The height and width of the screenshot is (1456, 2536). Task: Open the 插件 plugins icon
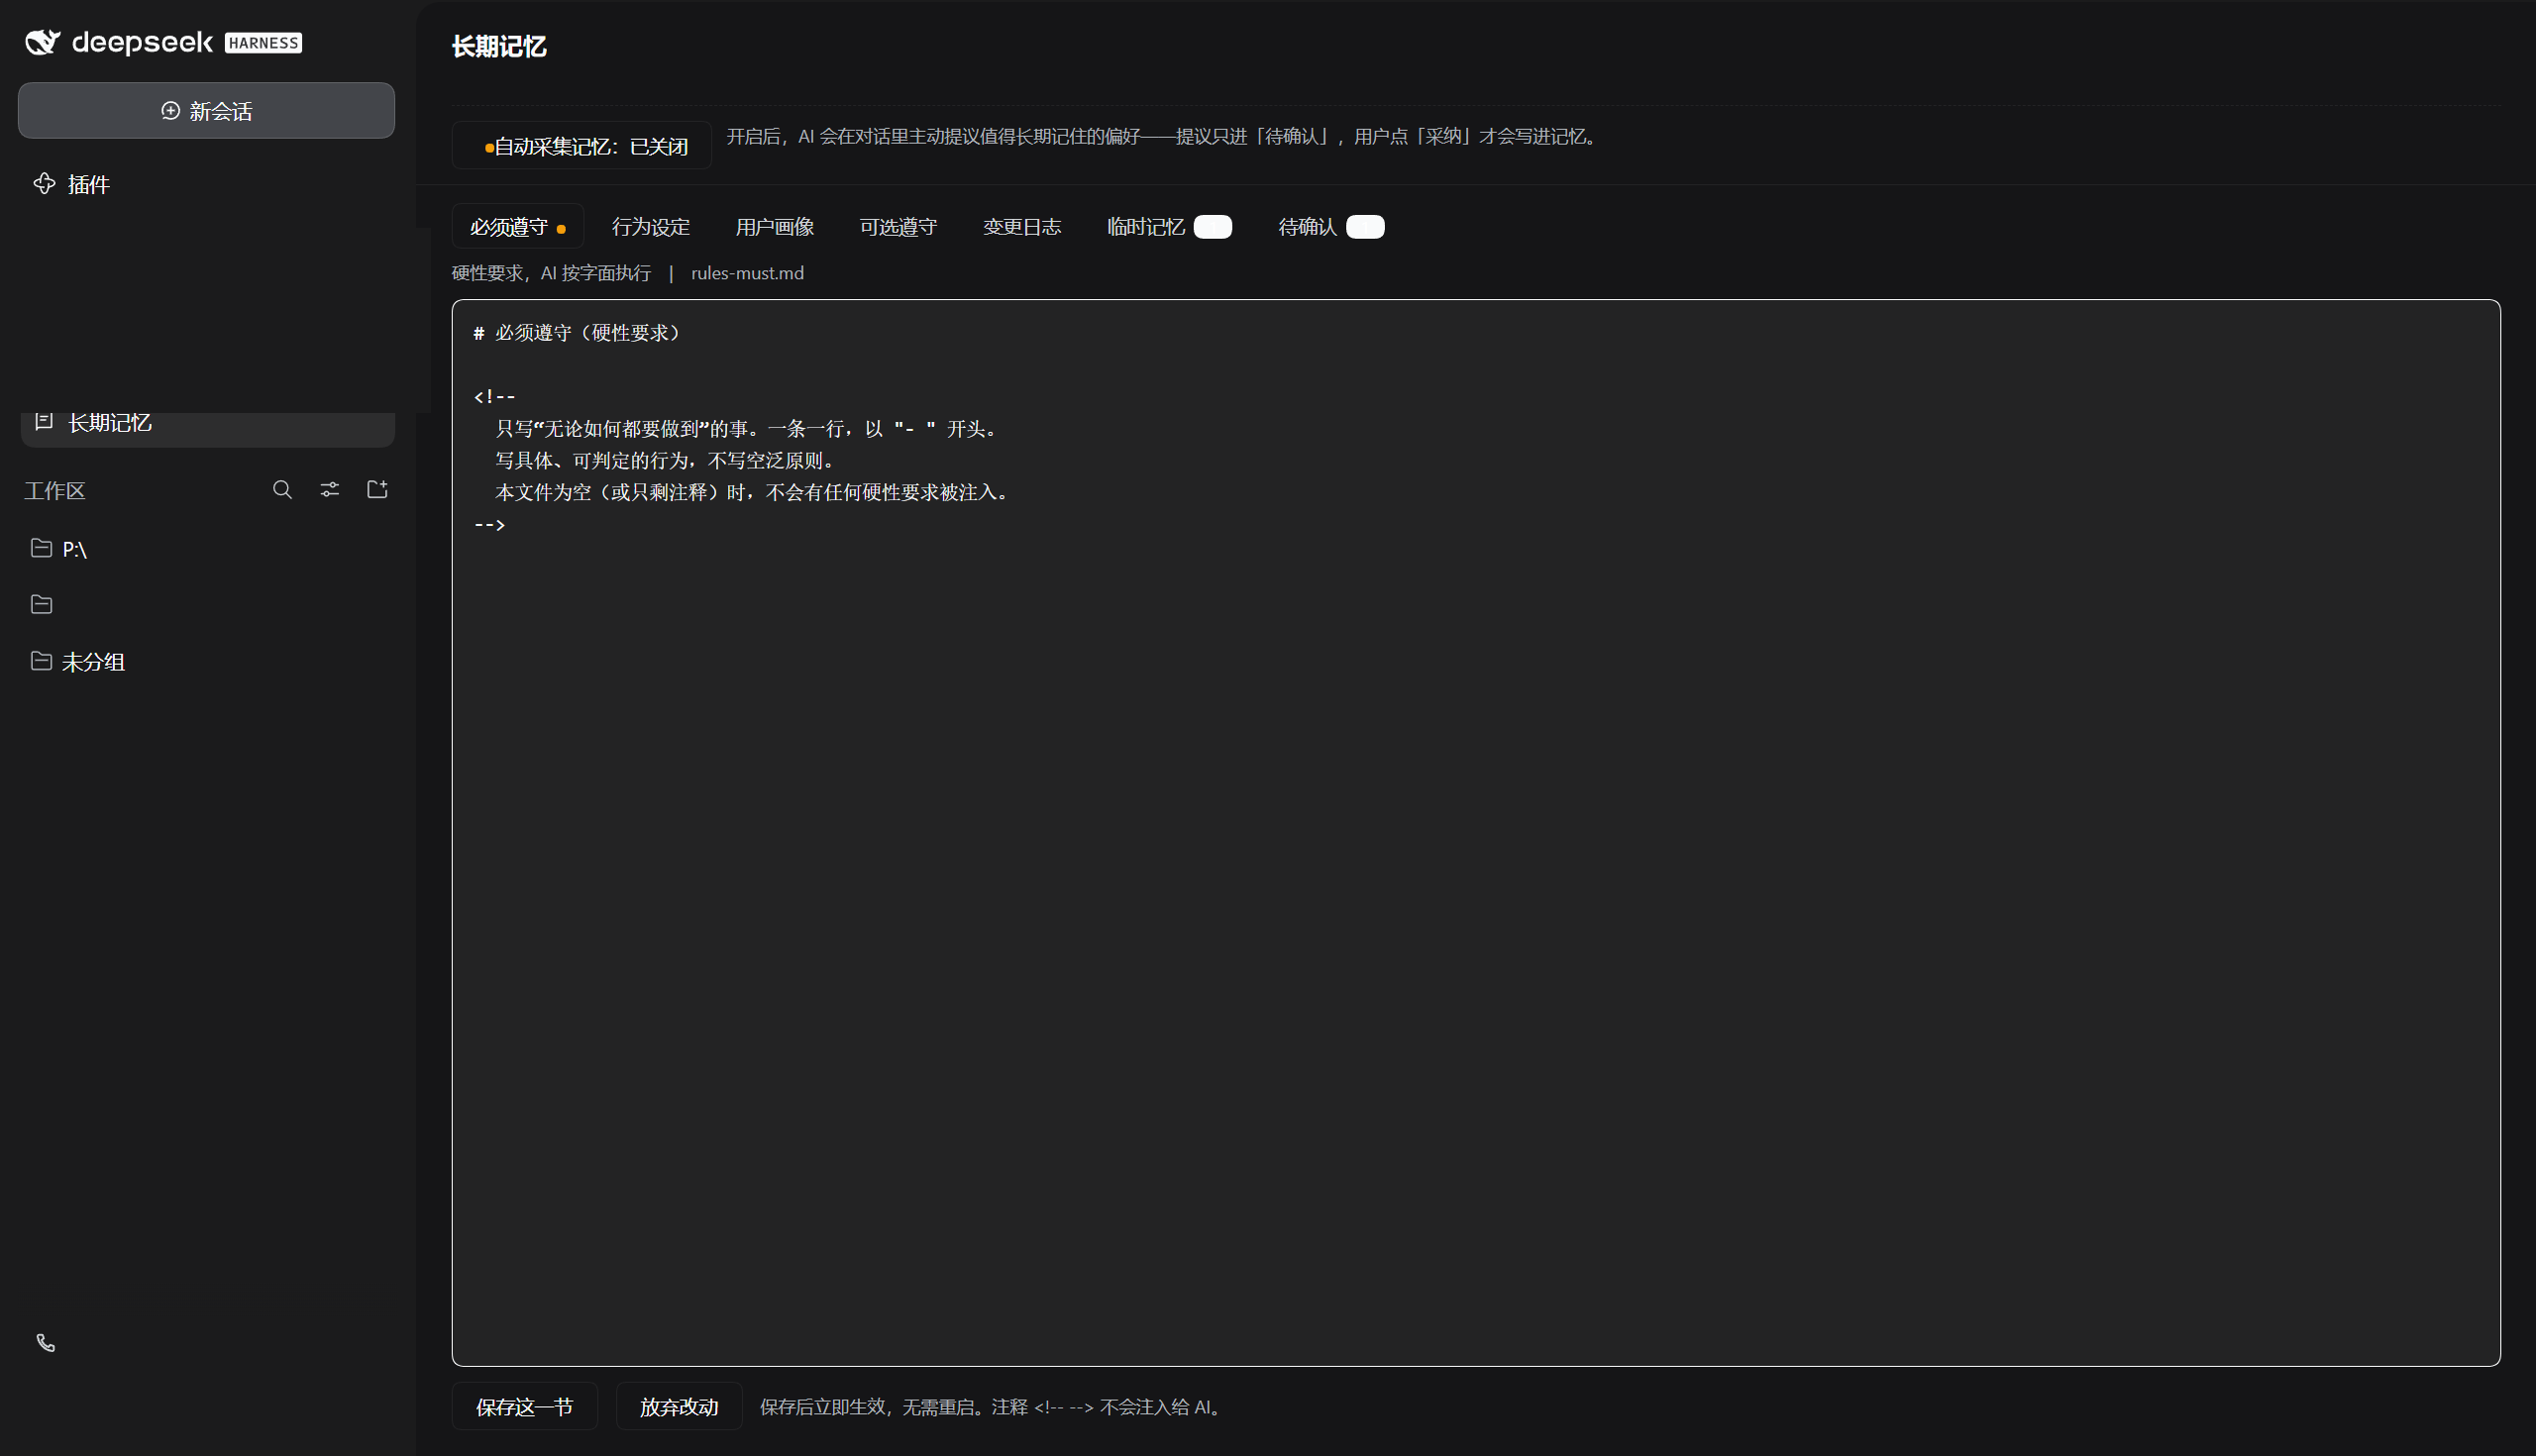tap(44, 184)
